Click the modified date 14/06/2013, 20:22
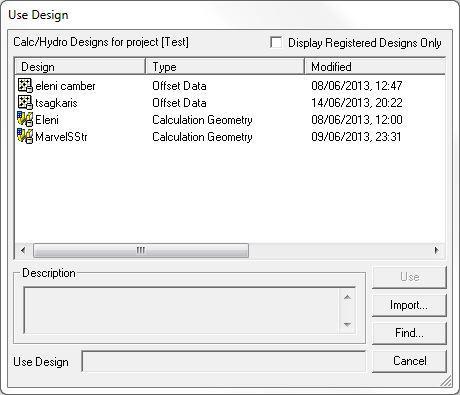Screen dimensions: 460x395 click(x=357, y=103)
